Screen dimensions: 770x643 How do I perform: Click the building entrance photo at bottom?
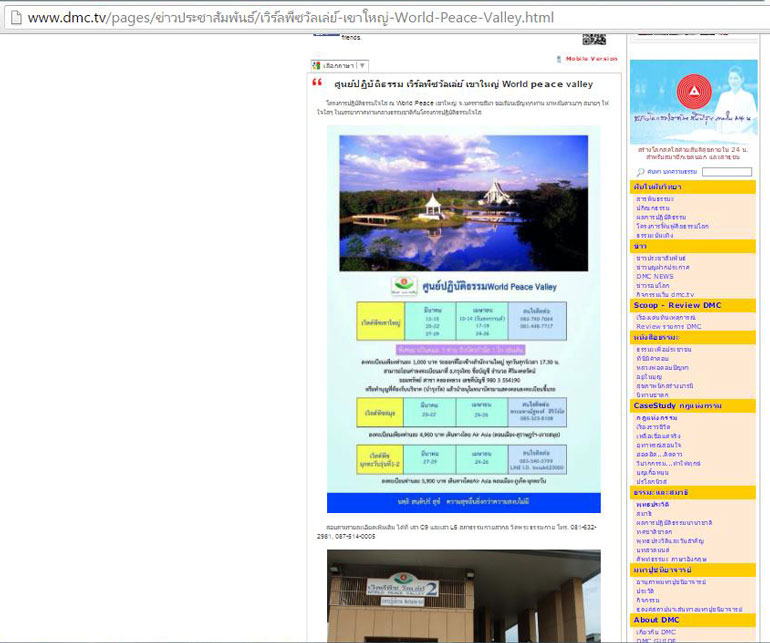(463, 596)
